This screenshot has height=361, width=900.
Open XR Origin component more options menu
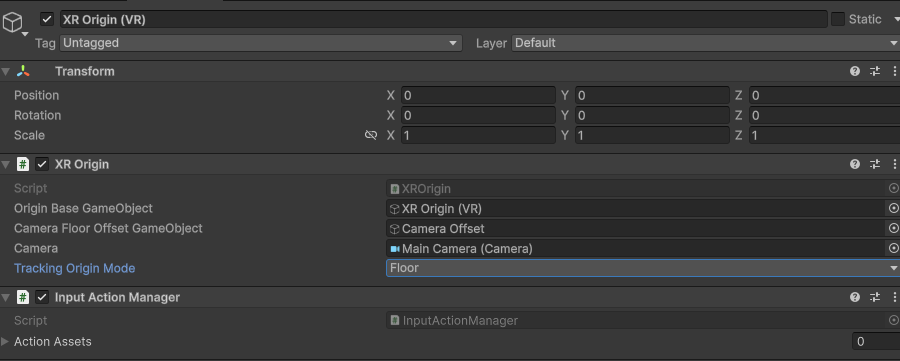coord(894,165)
